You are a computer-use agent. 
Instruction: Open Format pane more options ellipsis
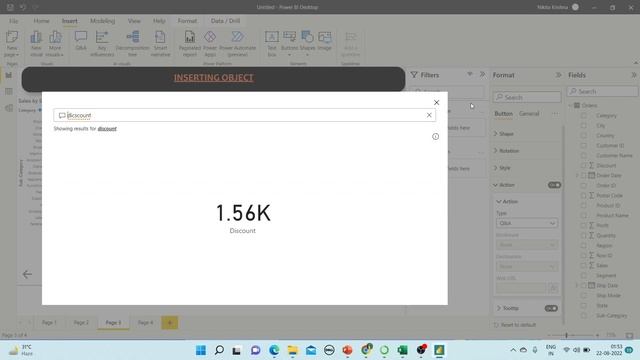point(555,113)
